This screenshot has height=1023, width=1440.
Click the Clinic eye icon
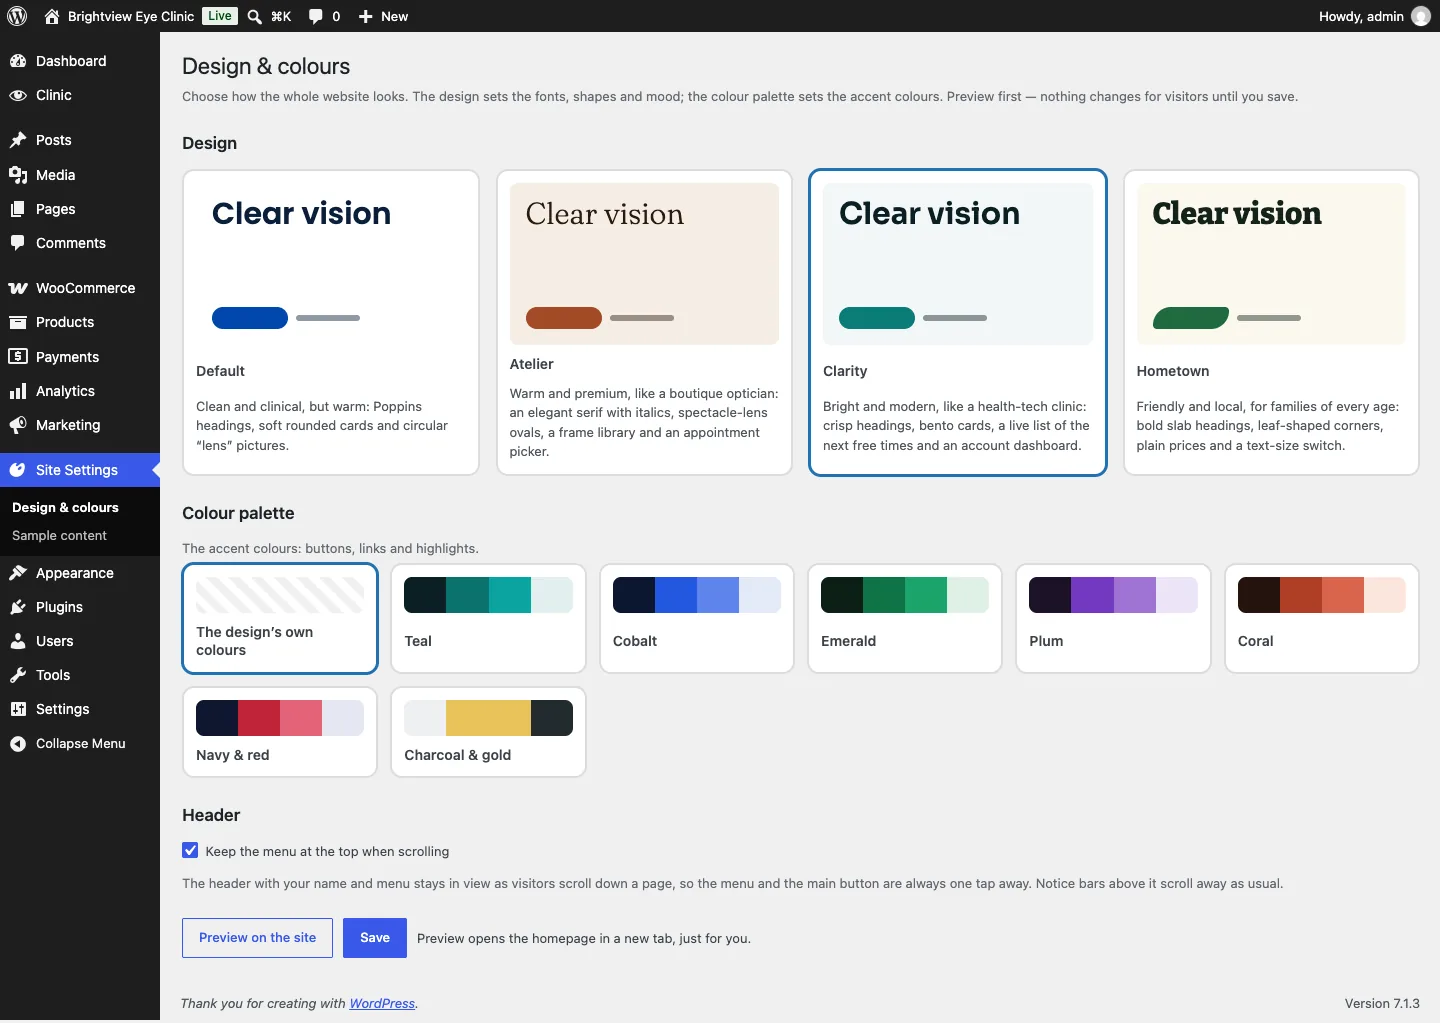click(x=18, y=95)
